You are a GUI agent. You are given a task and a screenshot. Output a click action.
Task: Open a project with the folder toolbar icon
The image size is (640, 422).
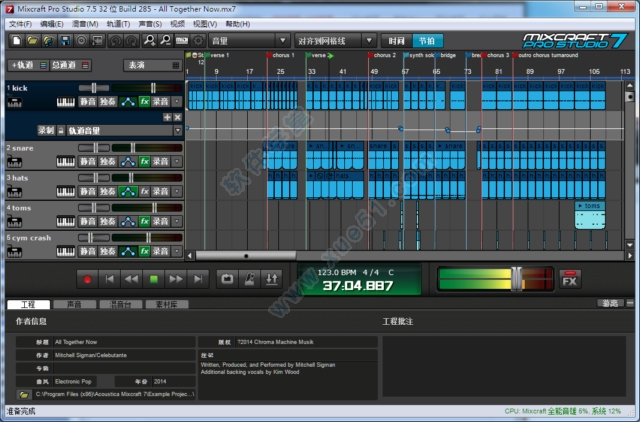pyautogui.click(x=33, y=40)
